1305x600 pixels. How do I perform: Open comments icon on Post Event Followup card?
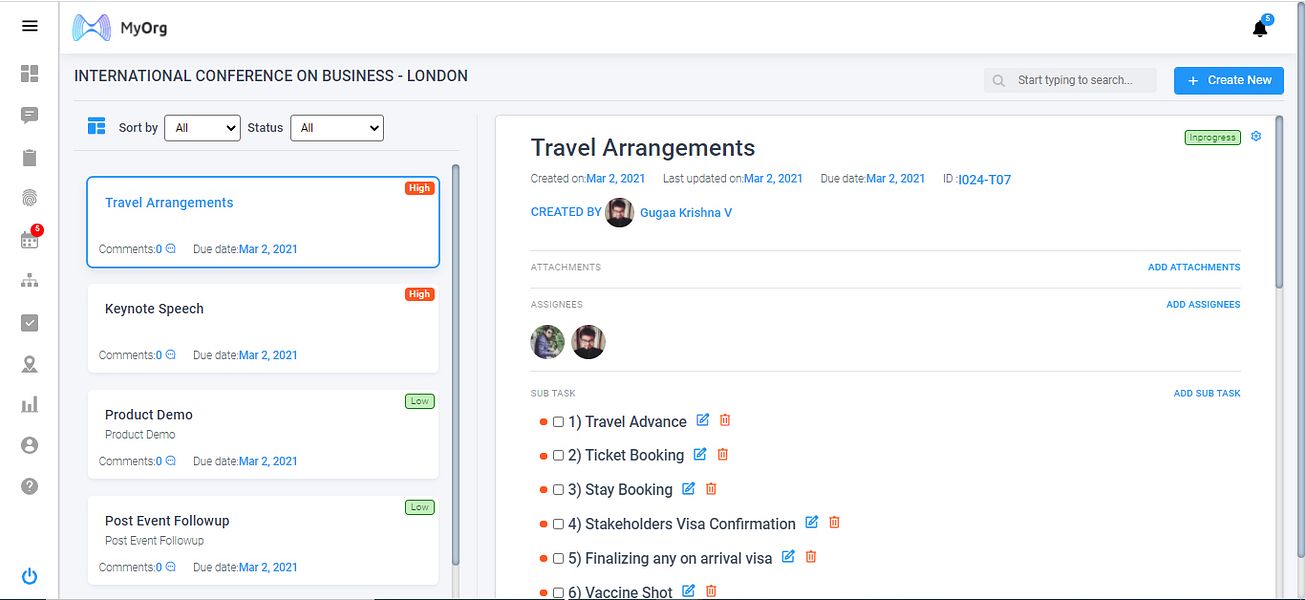tap(170, 567)
